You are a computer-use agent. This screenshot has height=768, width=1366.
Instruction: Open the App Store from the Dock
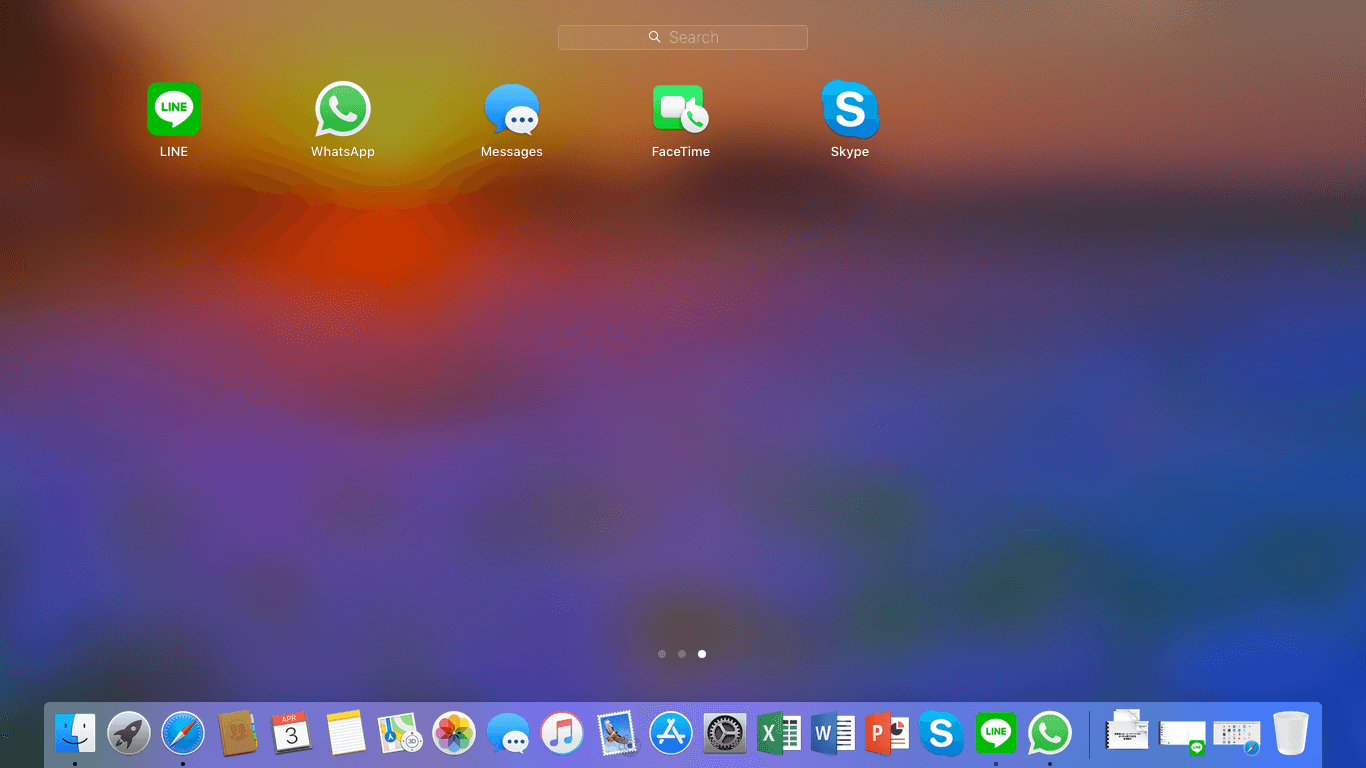coord(671,733)
